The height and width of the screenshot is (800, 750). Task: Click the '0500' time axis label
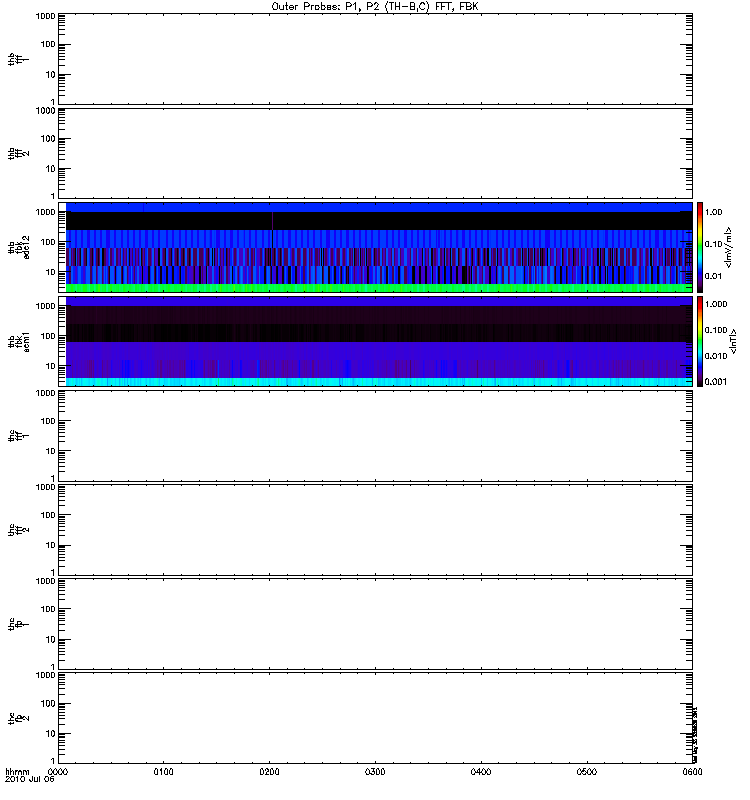(x=587, y=772)
